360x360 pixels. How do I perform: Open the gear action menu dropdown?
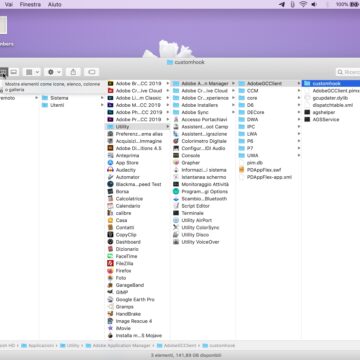coord(54,72)
